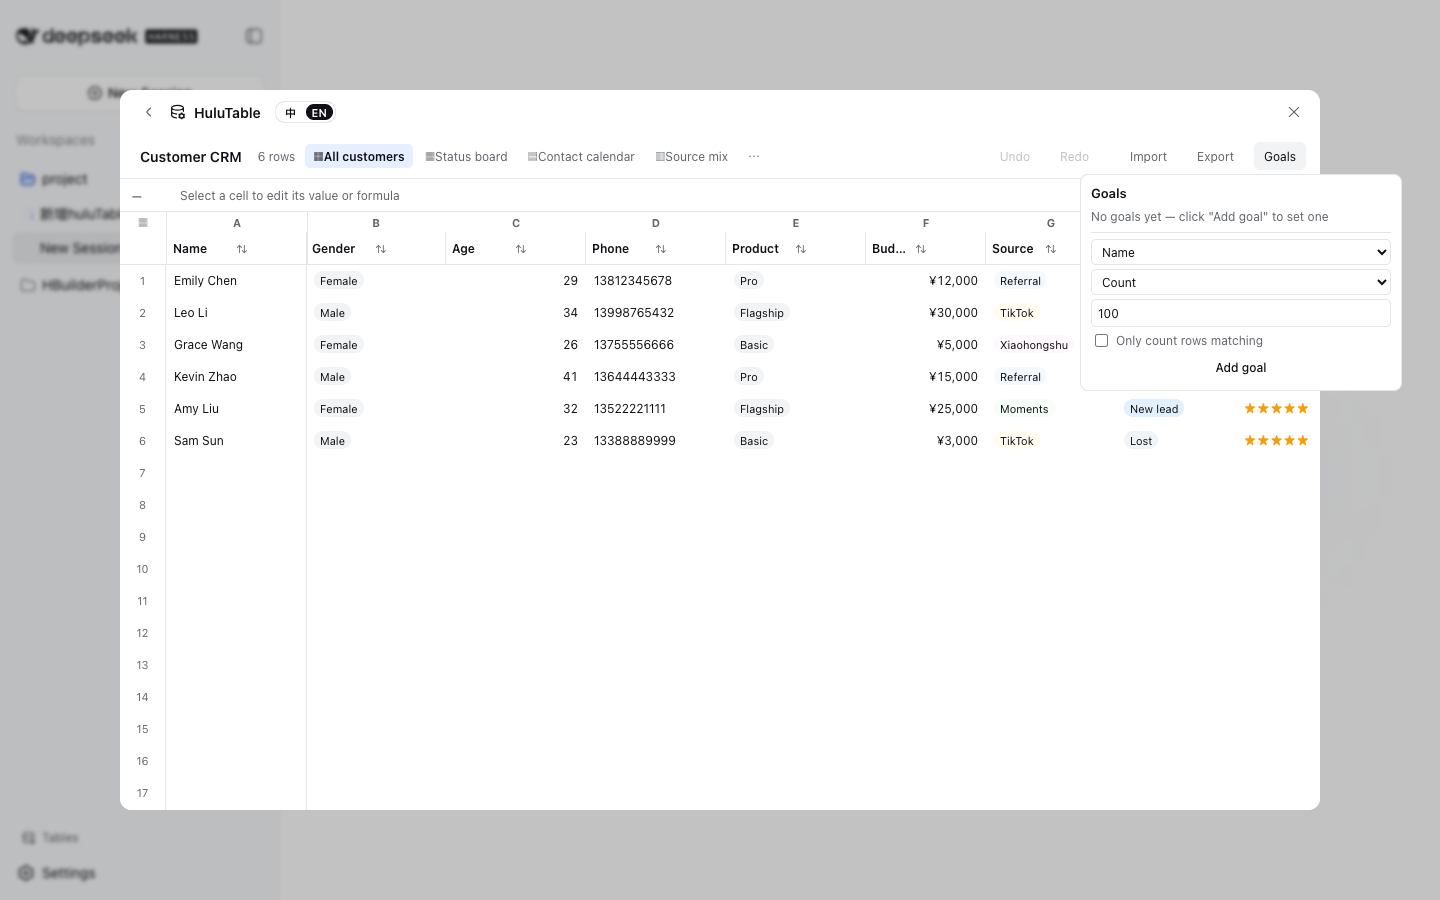
Task: Click the Female tag in Emily Chen's row
Action: coord(339,281)
